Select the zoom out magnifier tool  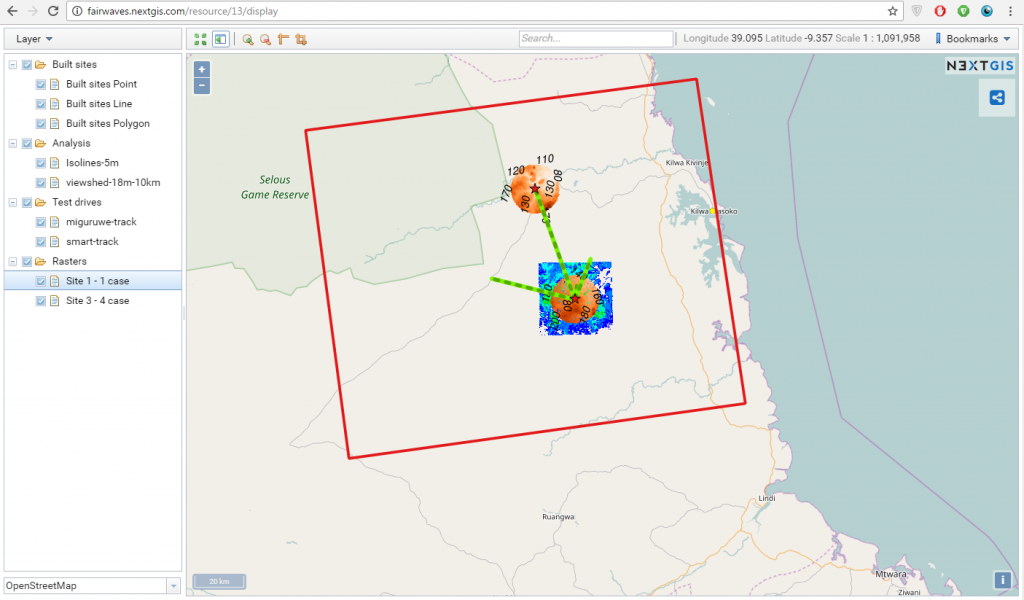click(265, 39)
